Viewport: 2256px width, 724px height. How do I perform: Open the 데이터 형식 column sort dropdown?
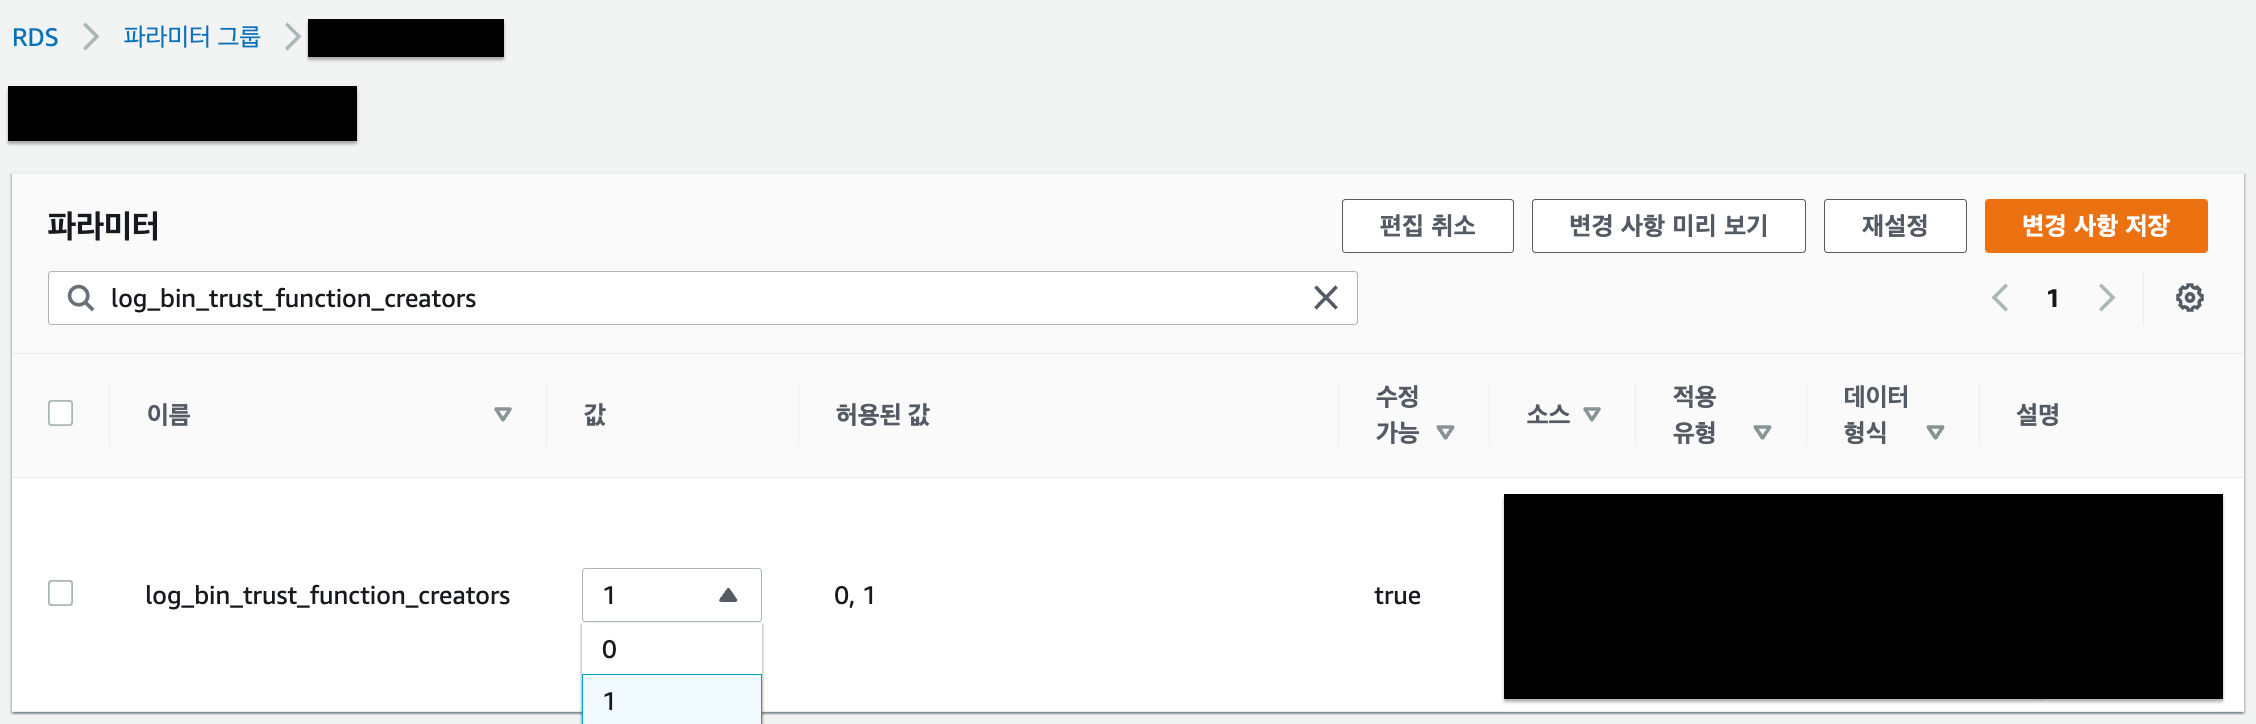coord(1936,432)
